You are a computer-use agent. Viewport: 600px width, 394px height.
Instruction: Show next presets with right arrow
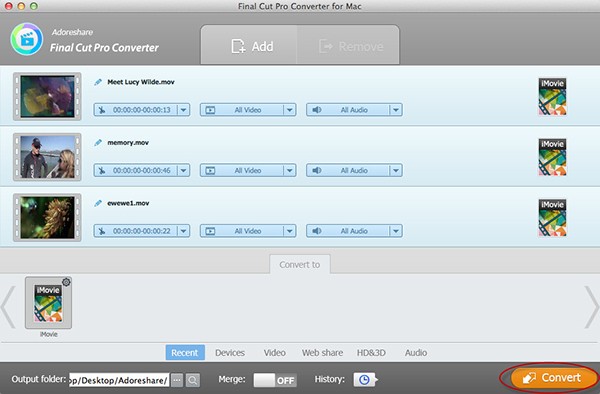(x=592, y=307)
